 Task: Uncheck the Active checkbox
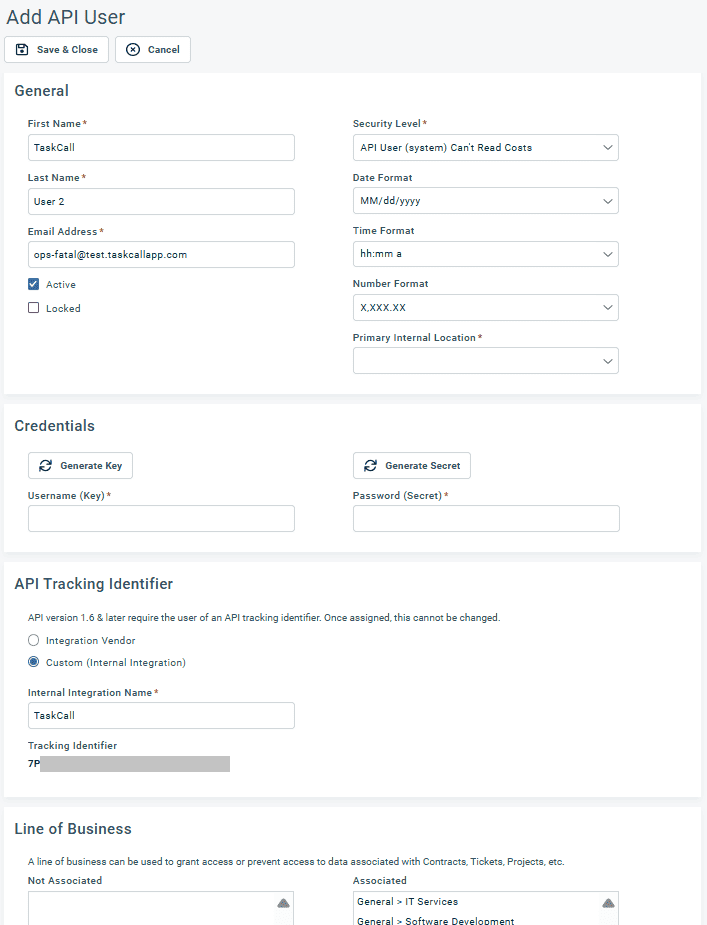34,284
